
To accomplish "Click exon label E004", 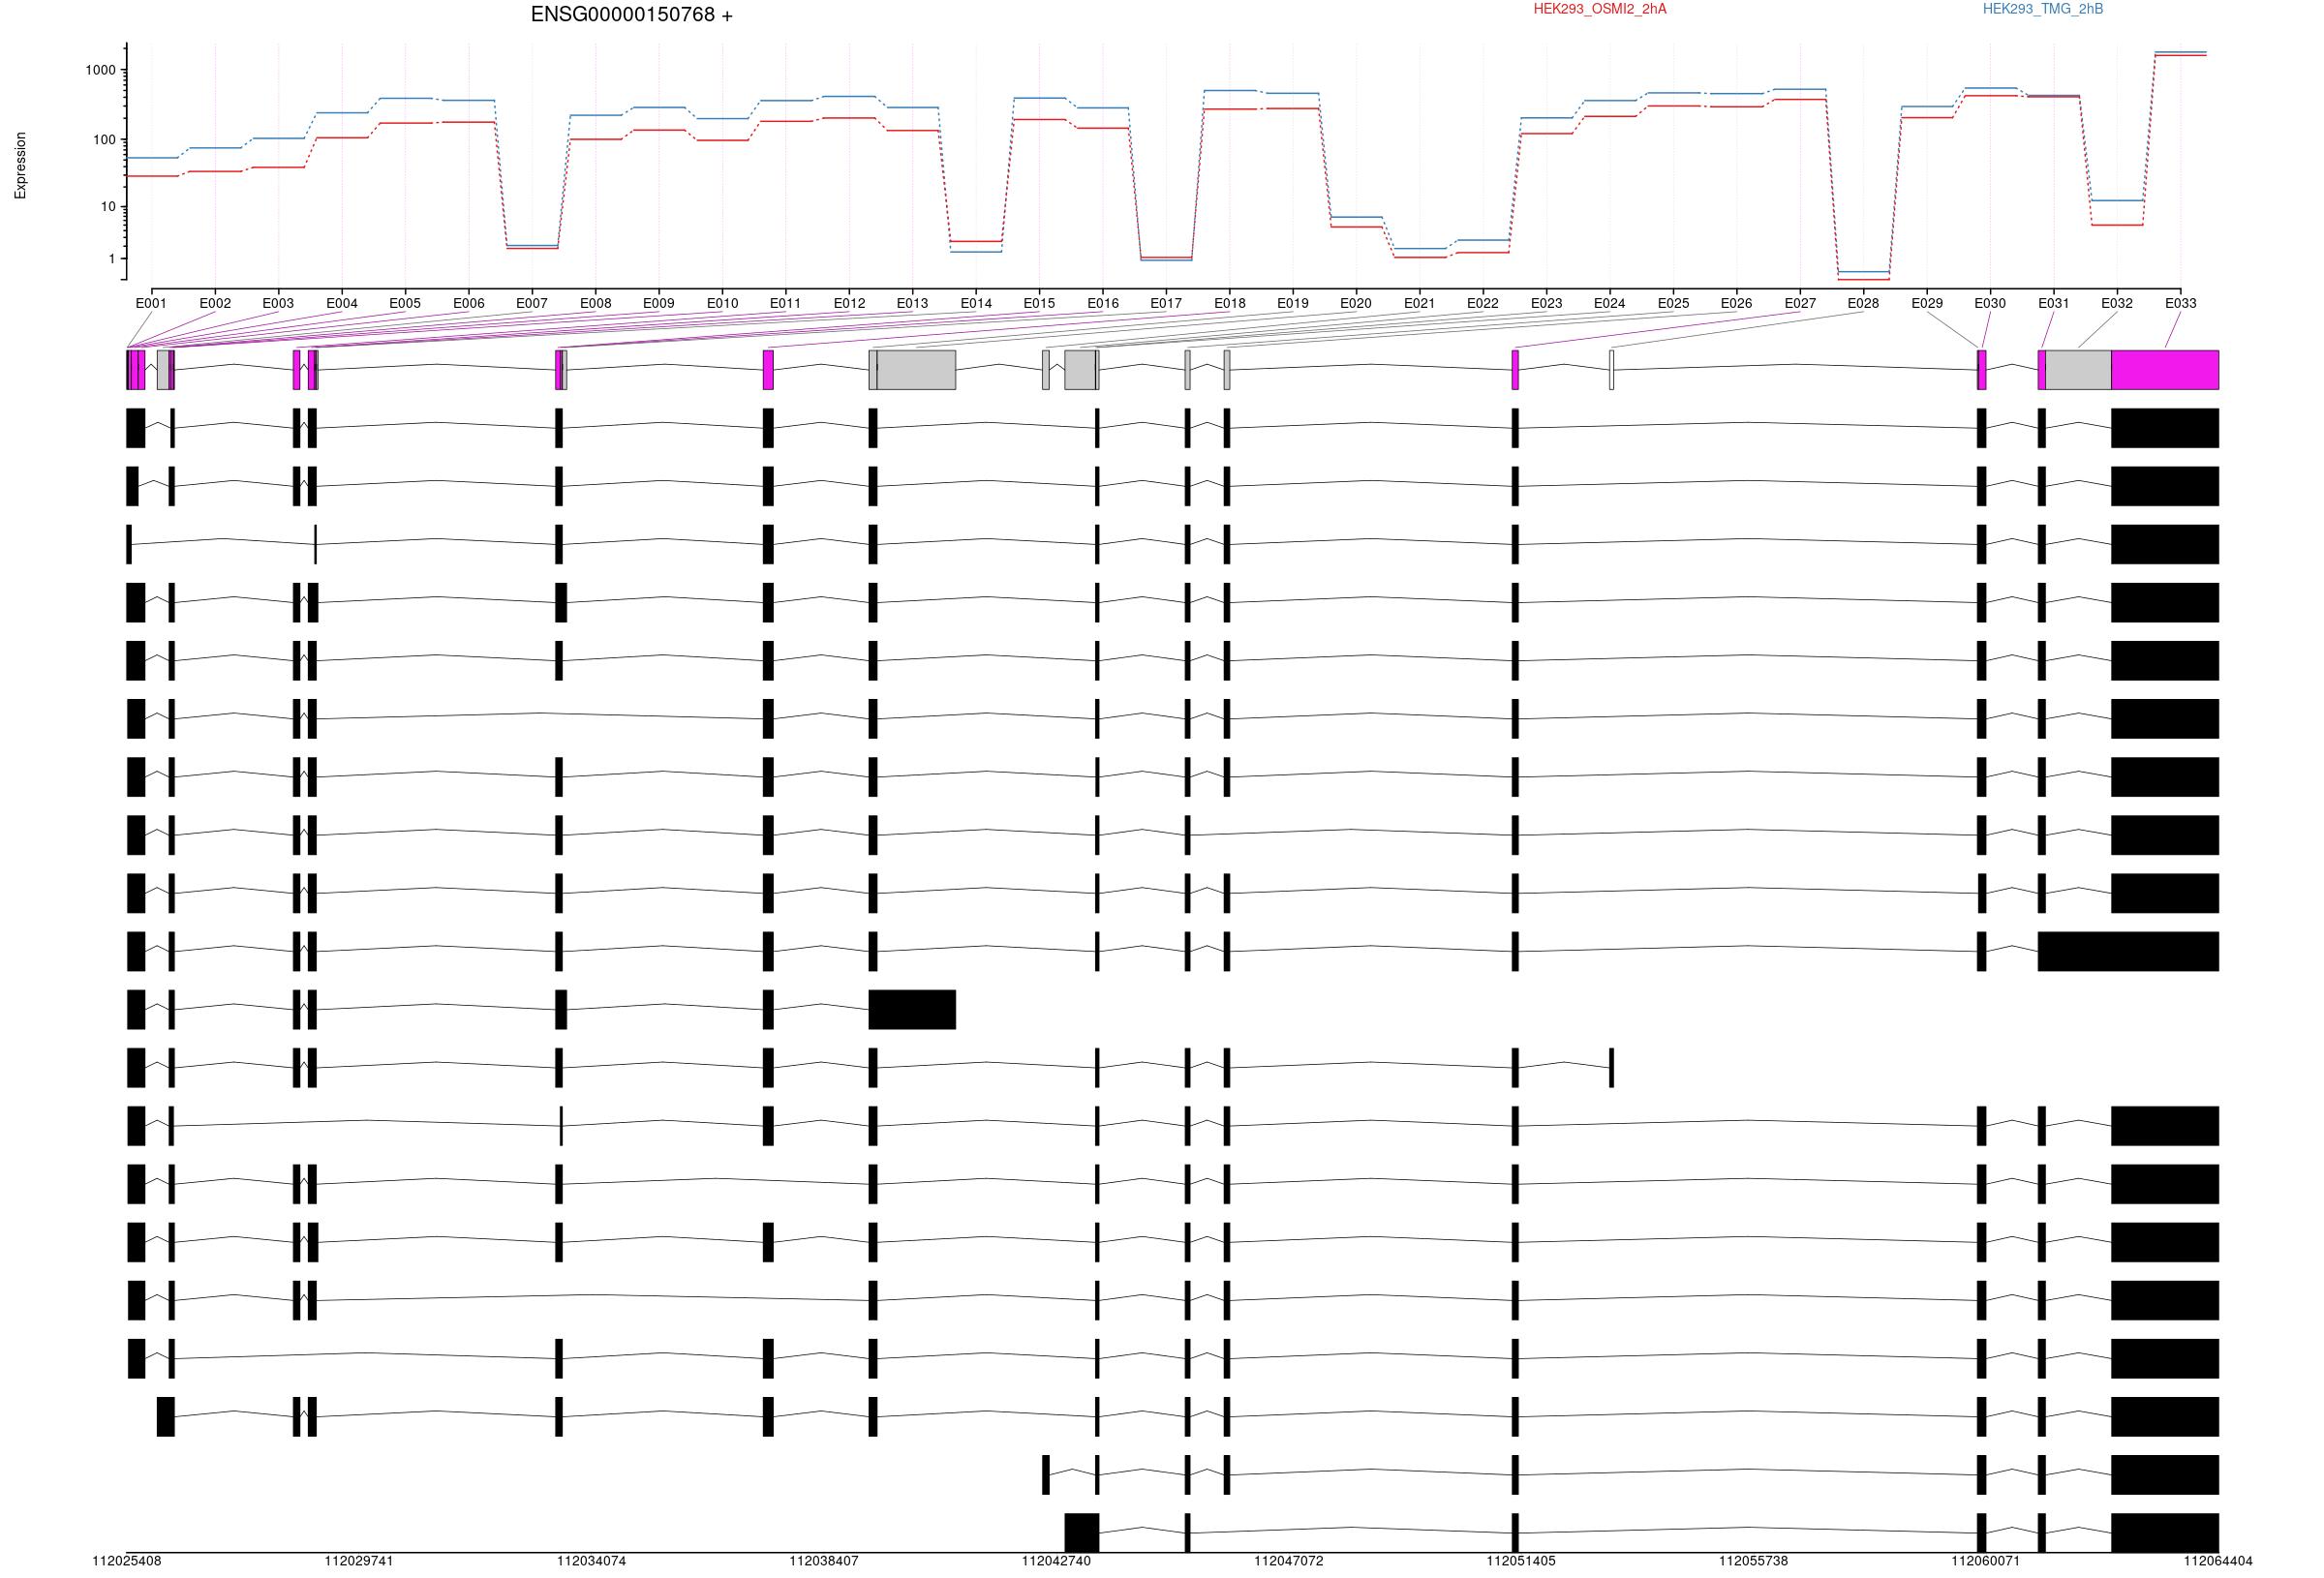I will (x=342, y=303).
